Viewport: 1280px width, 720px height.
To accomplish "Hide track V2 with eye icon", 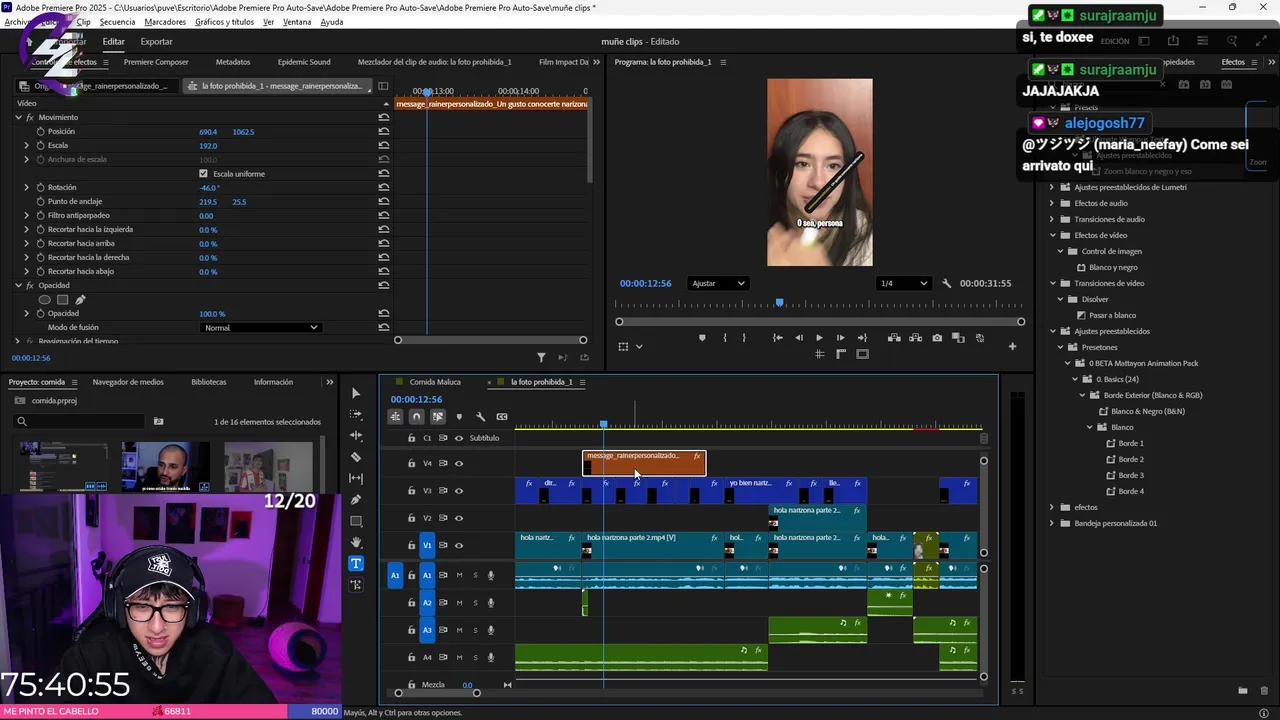I will [459, 518].
